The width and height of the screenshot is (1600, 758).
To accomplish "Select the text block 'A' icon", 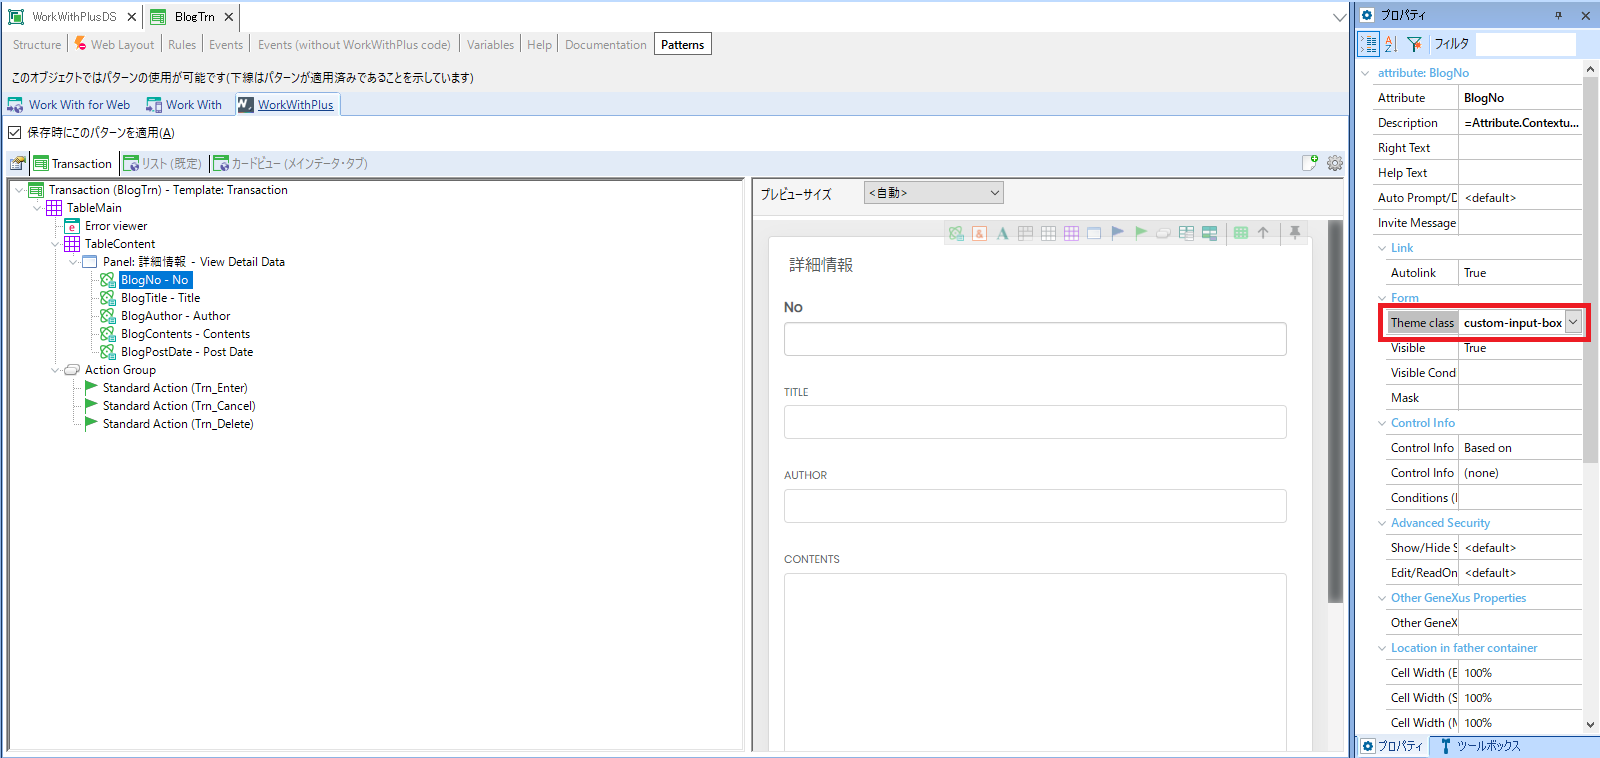I will coord(1002,233).
